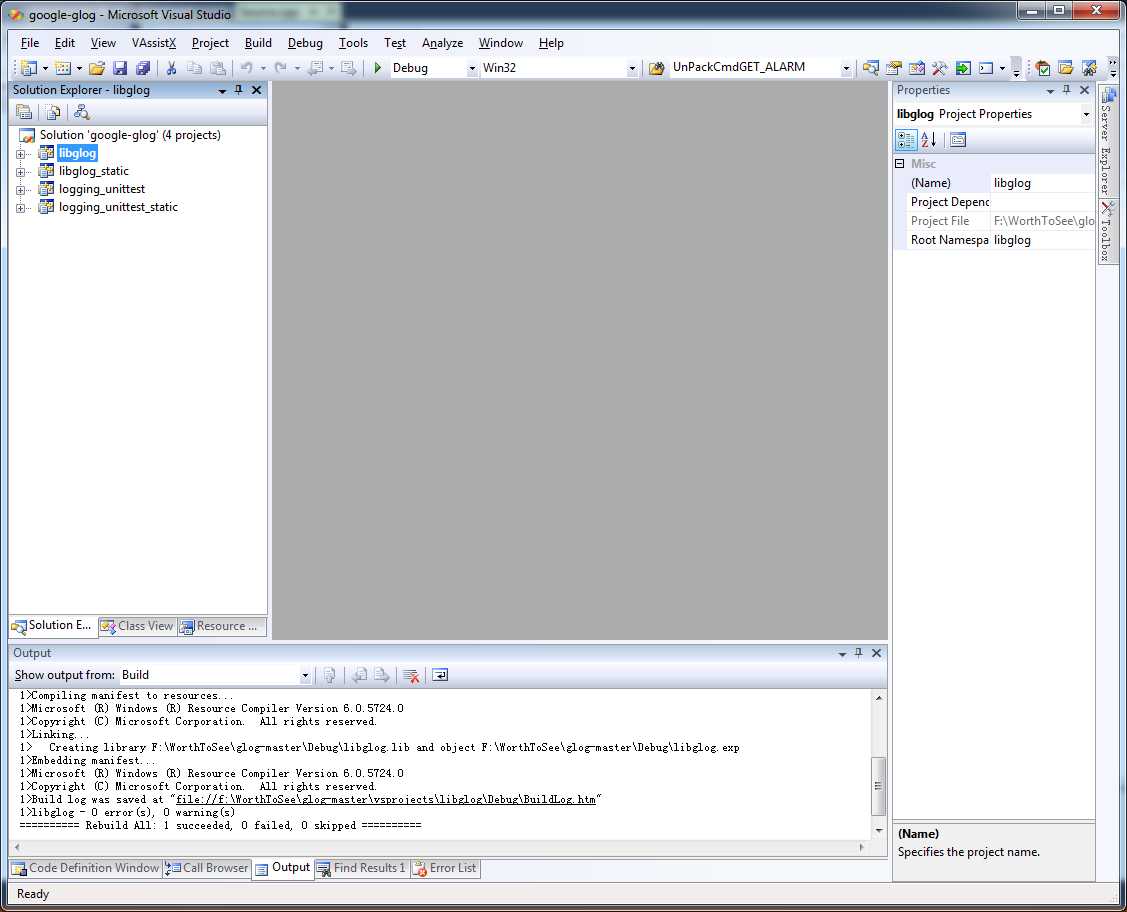Click the Save toolbar icon

(120, 68)
